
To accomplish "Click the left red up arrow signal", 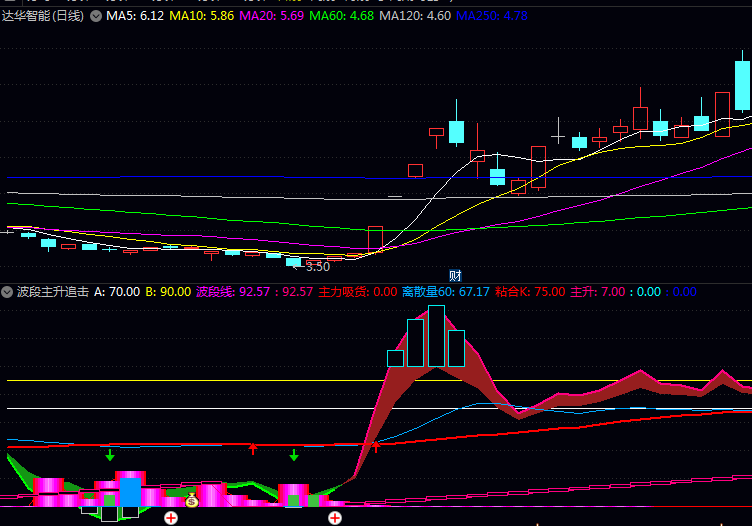I will [253, 449].
